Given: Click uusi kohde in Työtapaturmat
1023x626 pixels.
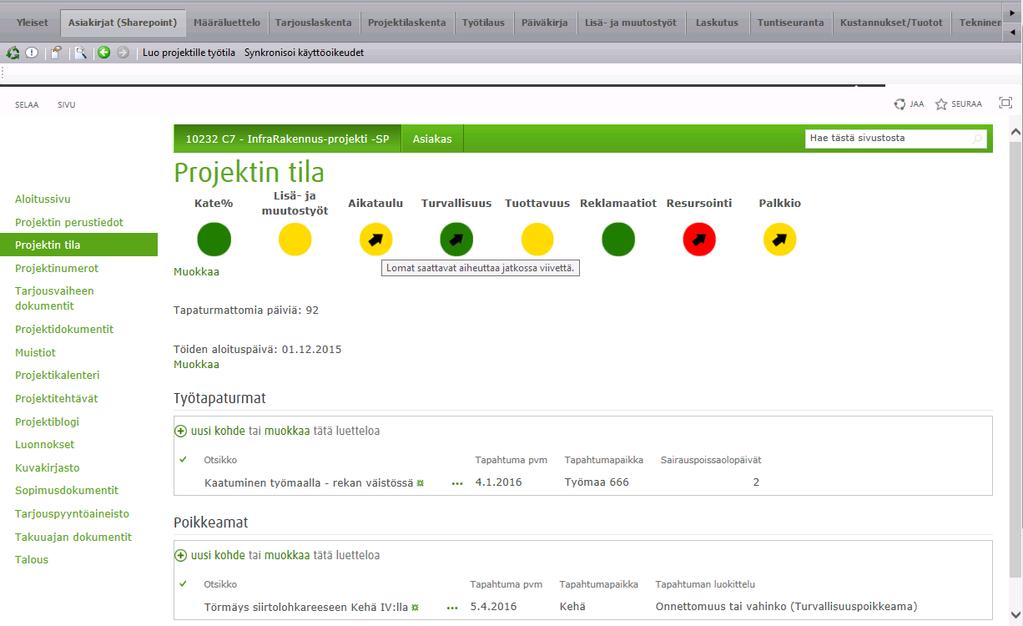Looking at the screenshot, I should pos(218,431).
